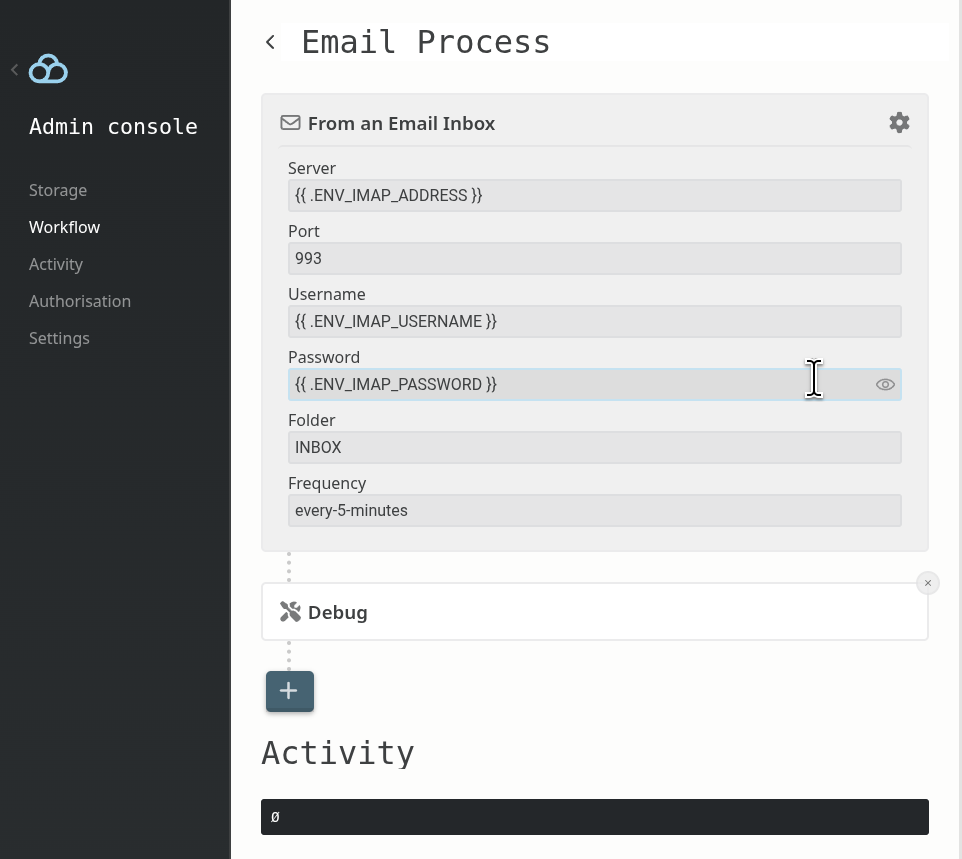
Task: Click the Frequency every-5-minutes field
Action: point(594,510)
